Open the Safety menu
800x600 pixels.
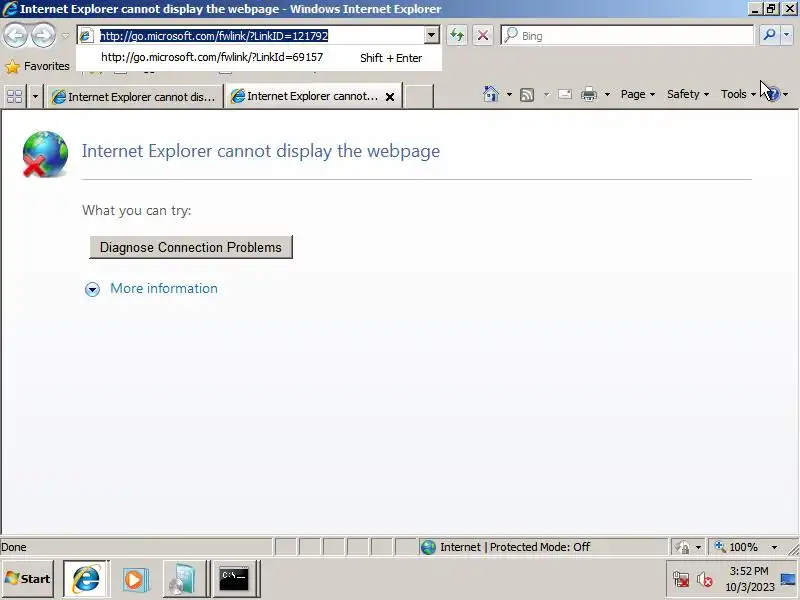point(688,94)
